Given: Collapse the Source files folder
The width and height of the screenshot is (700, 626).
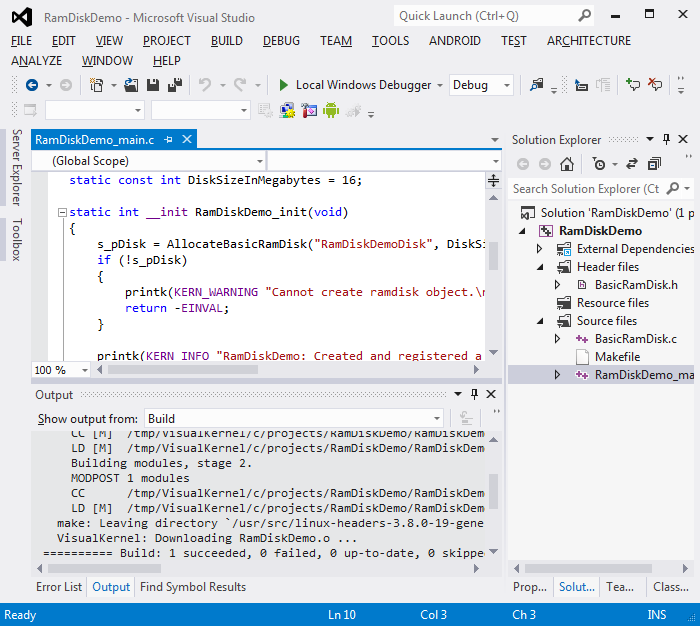Looking at the screenshot, I should pos(540,321).
